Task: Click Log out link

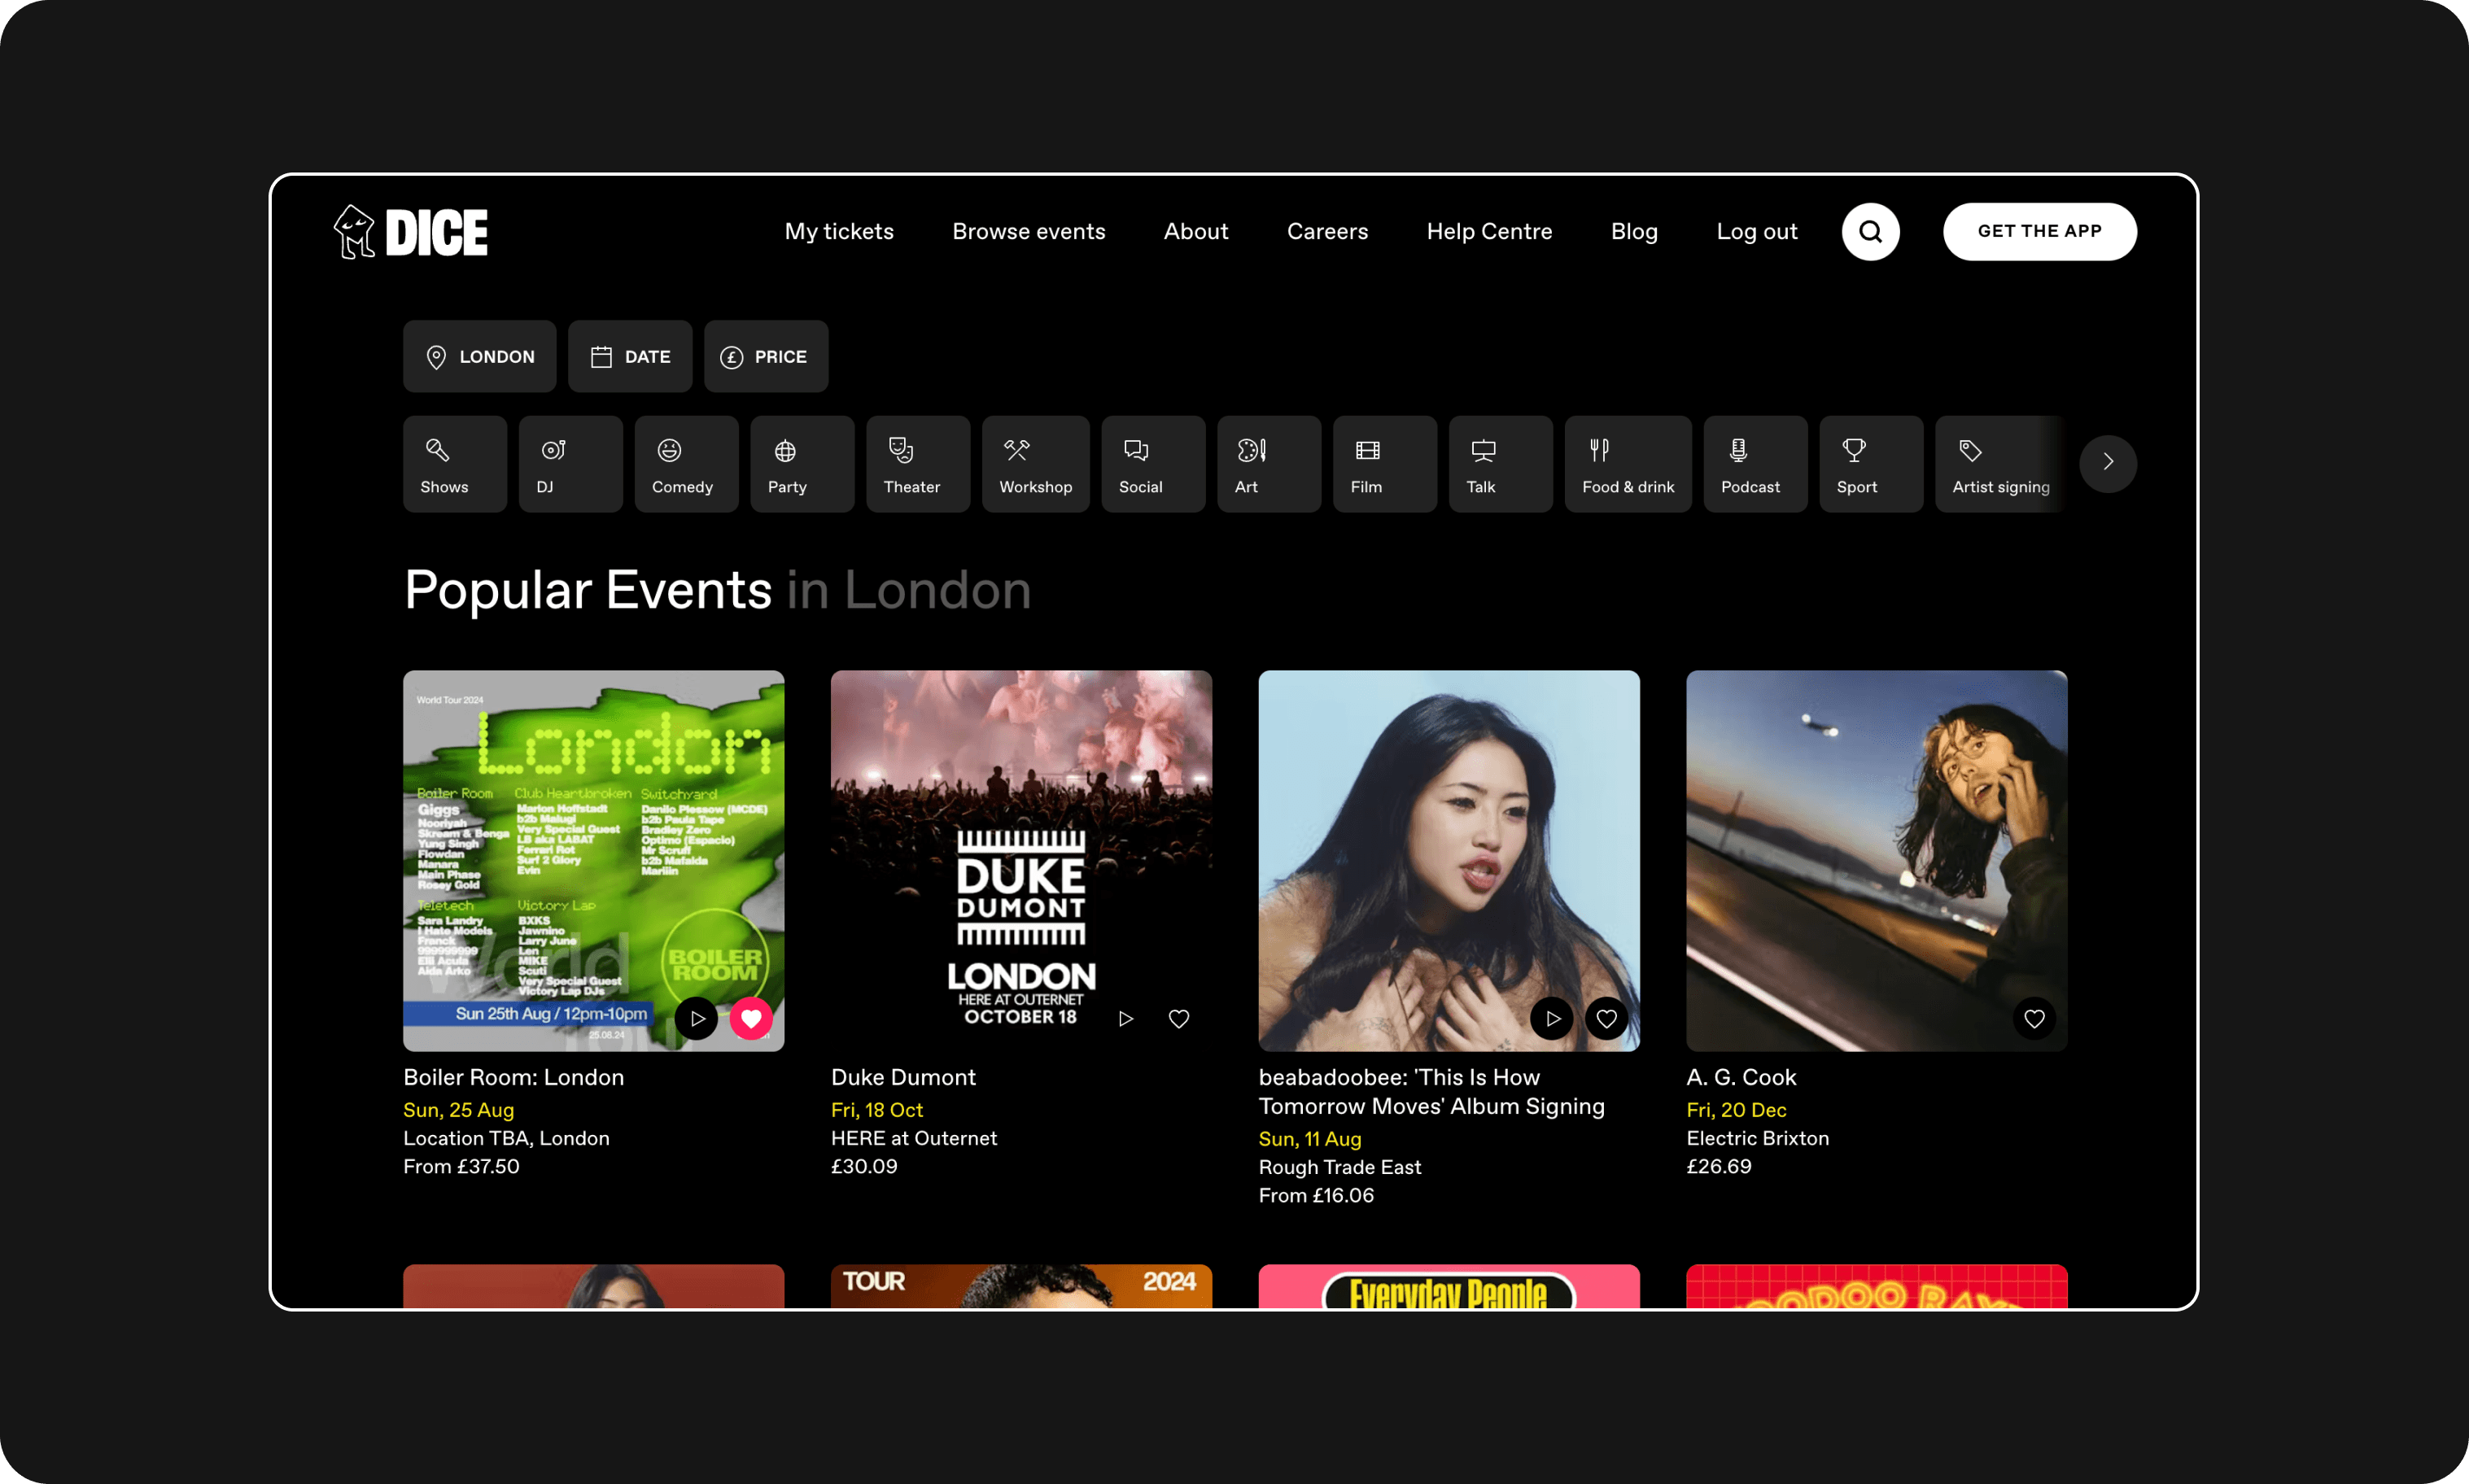Action: point(1756,232)
